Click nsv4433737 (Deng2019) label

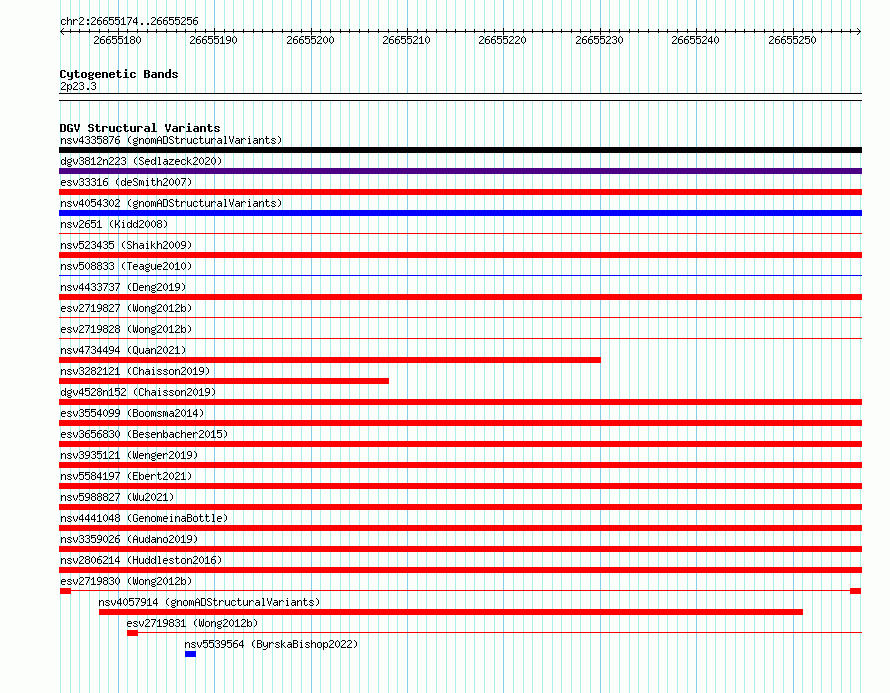pyautogui.click(x=123, y=287)
